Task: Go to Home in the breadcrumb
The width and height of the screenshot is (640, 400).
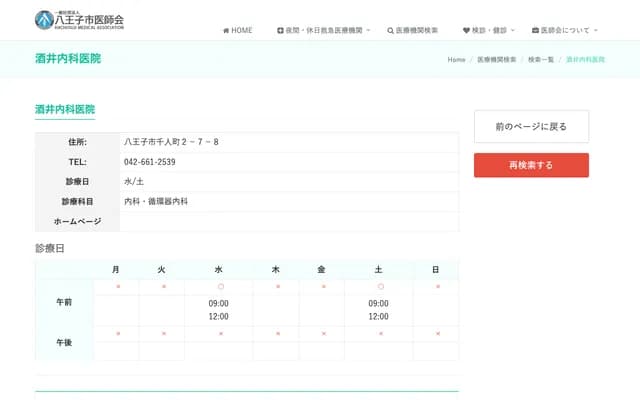Action: pos(456,60)
